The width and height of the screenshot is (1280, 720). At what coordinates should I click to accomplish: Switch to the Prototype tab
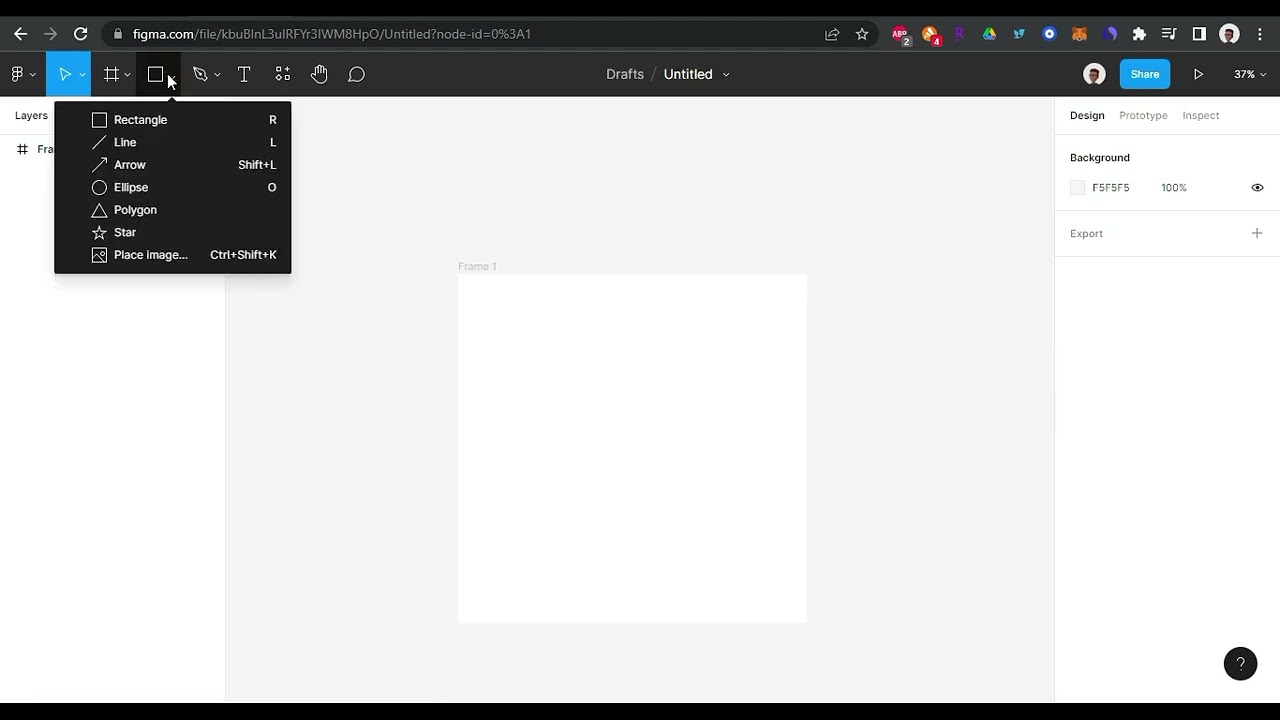[x=1143, y=115]
